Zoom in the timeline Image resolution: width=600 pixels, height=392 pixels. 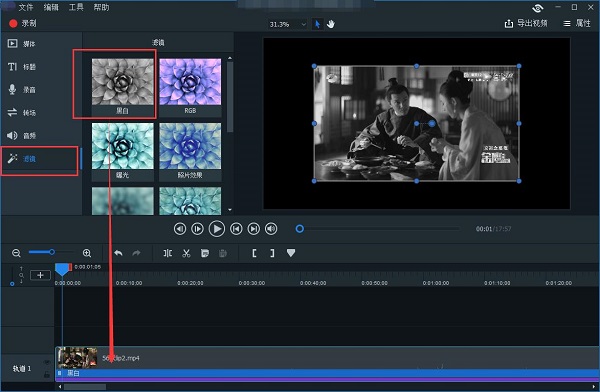[87, 253]
